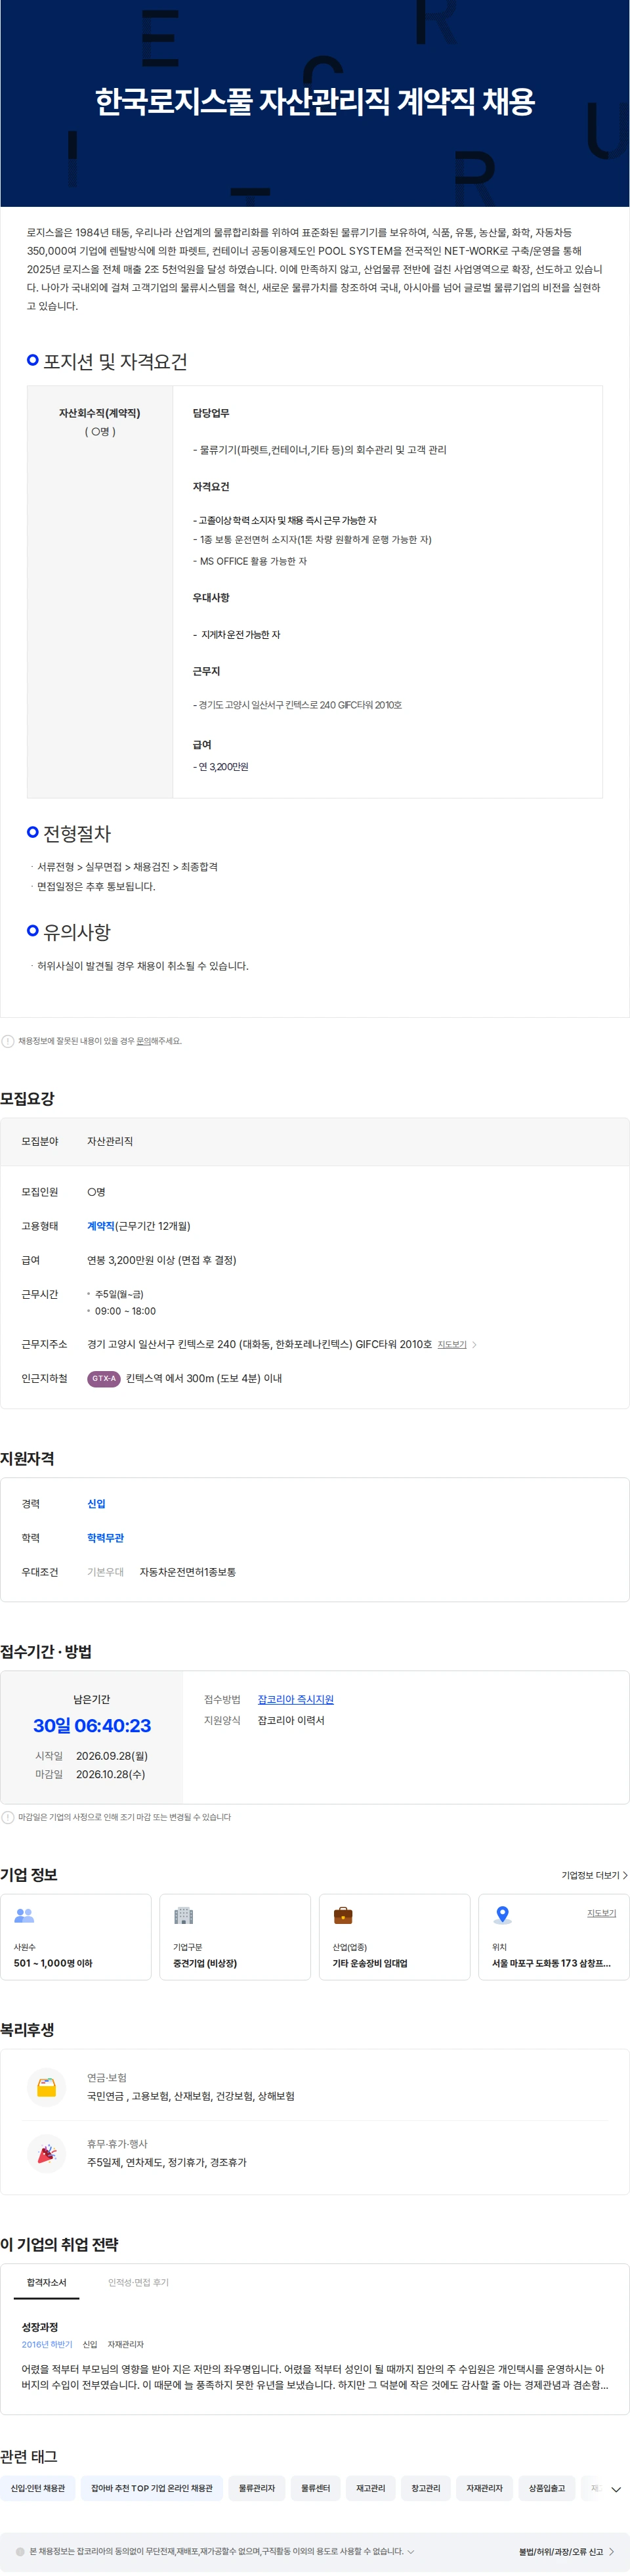Select the 신입·인턴 채용관 tag
This screenshot has height=2576, width=630.
[x=38, y=2488]
